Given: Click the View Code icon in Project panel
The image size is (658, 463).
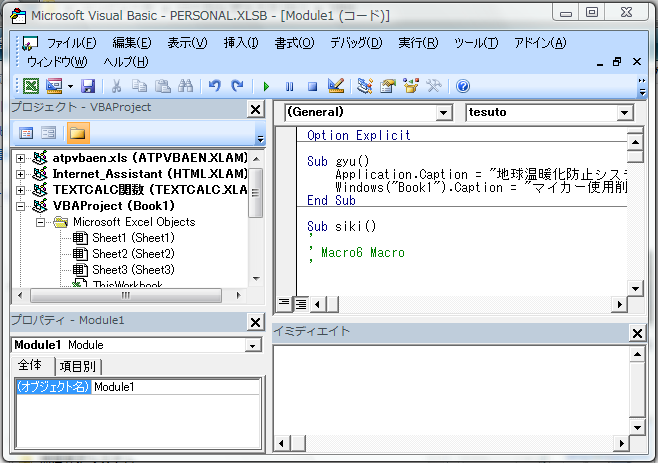Looking at the screenshot, I should (26, 133).
